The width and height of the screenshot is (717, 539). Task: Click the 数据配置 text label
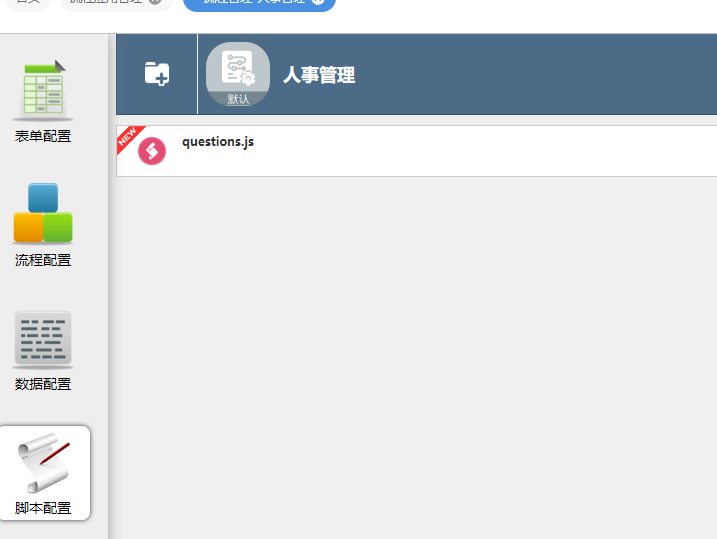[43, 384]
